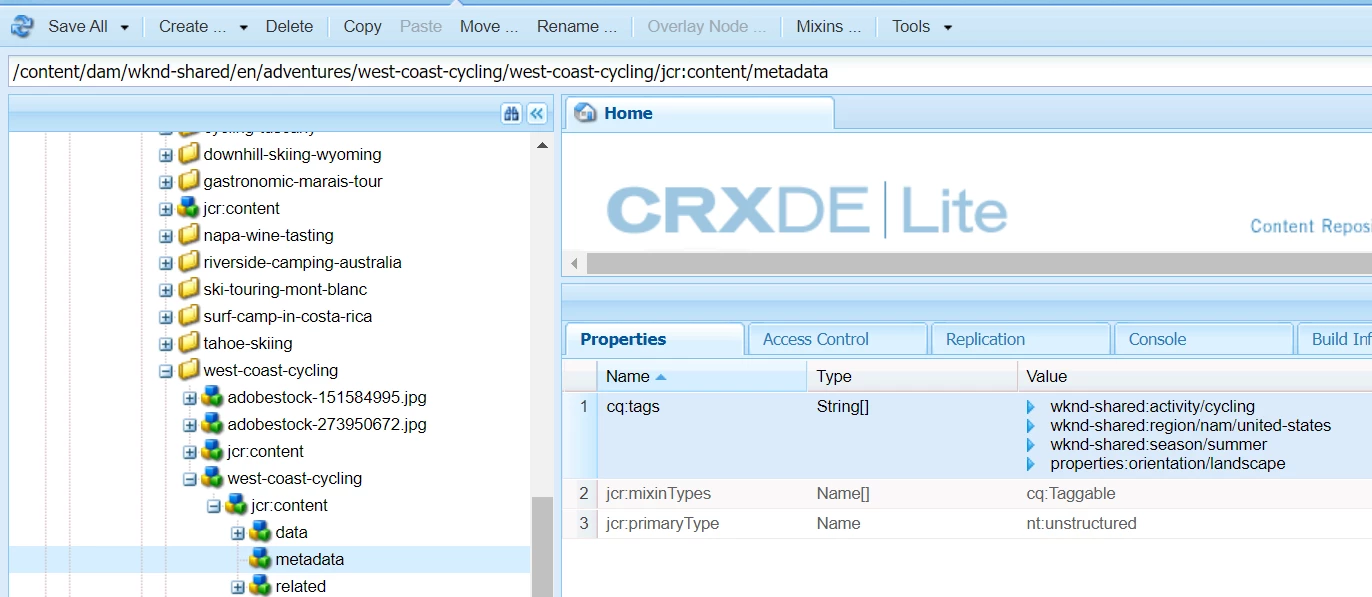
Task: Expand the surf-camp-in-costa-rica node
Action: pos(166,317)
